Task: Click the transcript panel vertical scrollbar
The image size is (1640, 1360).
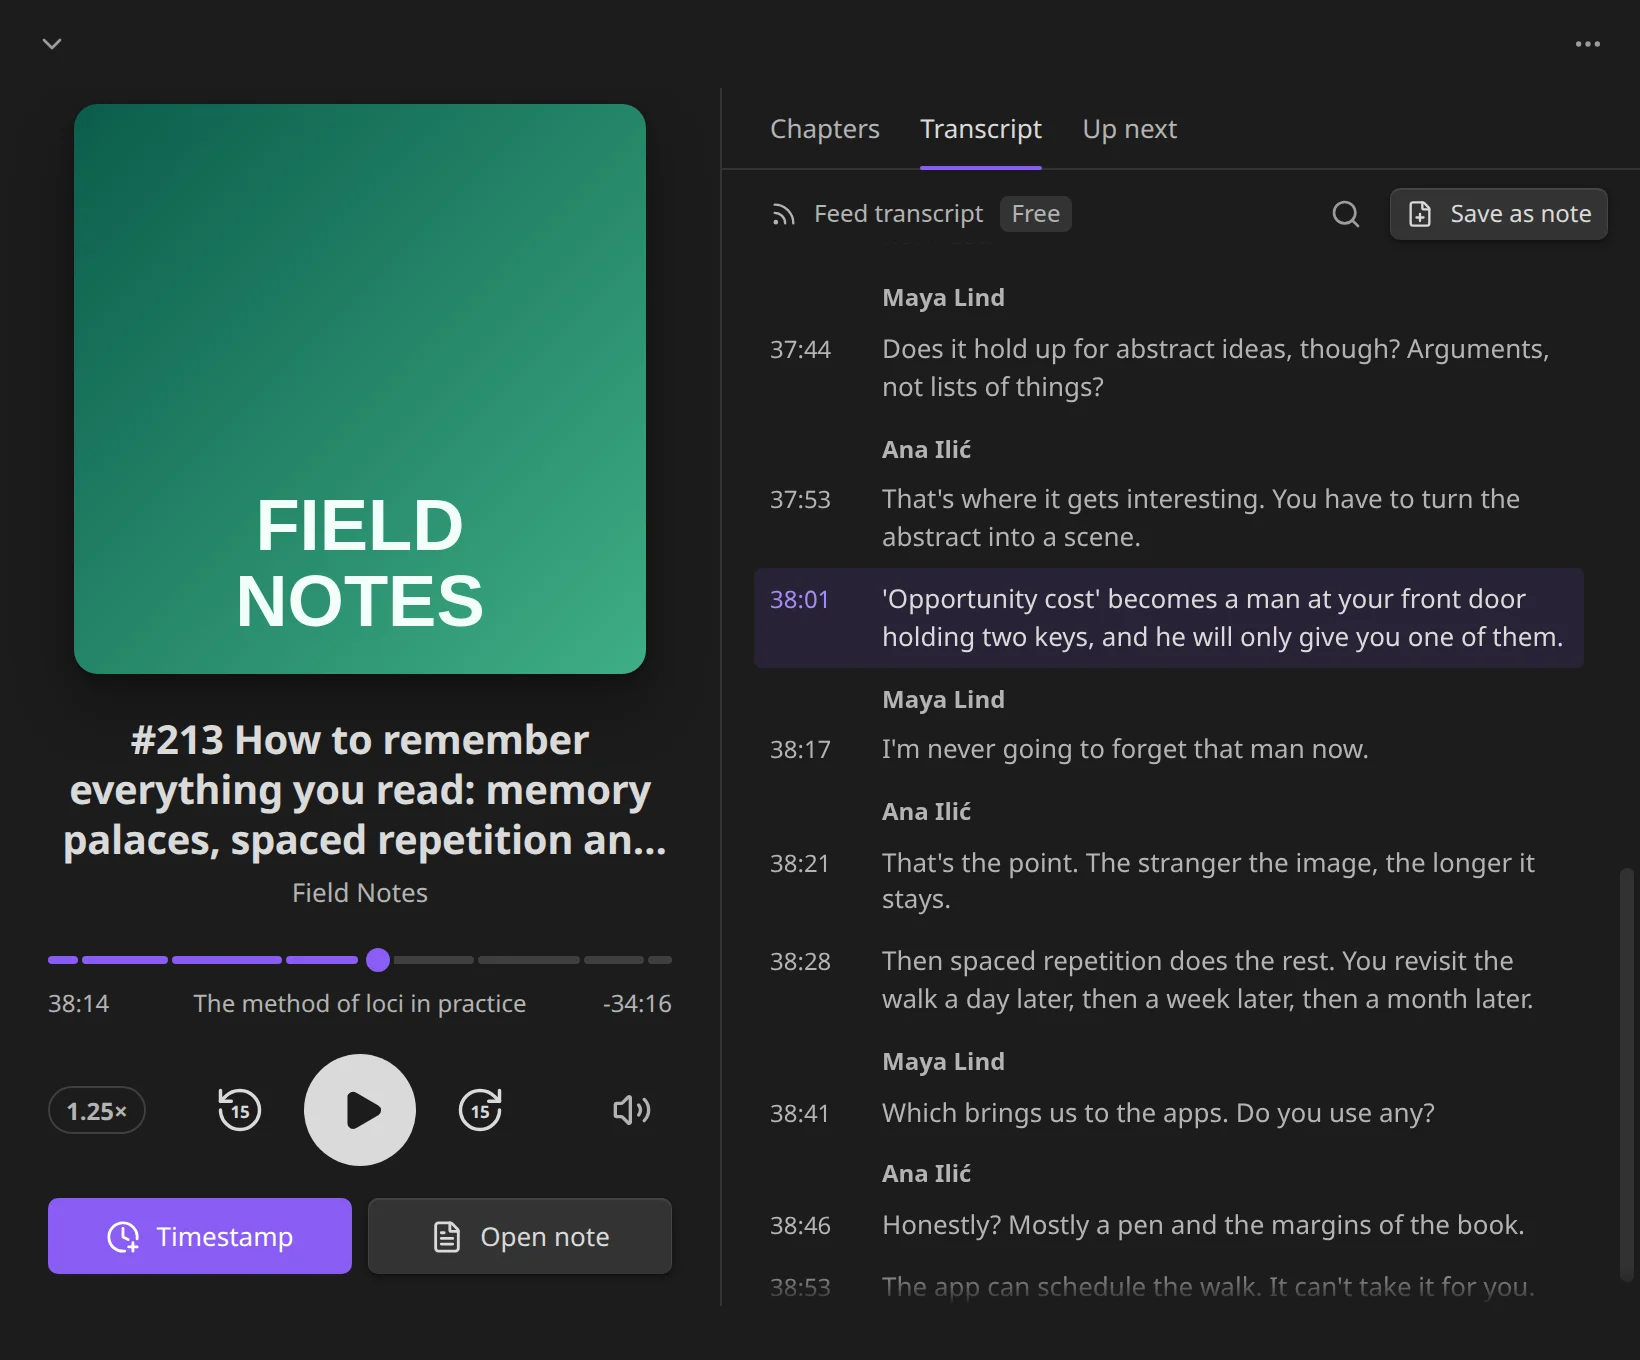Action: coord(1626,1074)
